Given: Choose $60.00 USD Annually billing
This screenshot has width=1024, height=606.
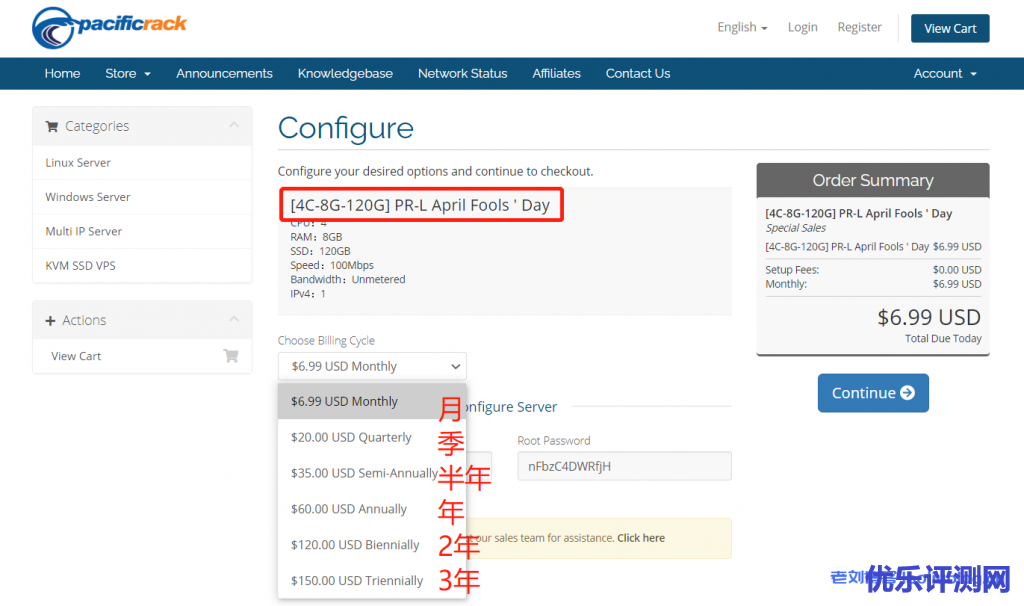Looking at the screenshot, I should click(348, 509).
